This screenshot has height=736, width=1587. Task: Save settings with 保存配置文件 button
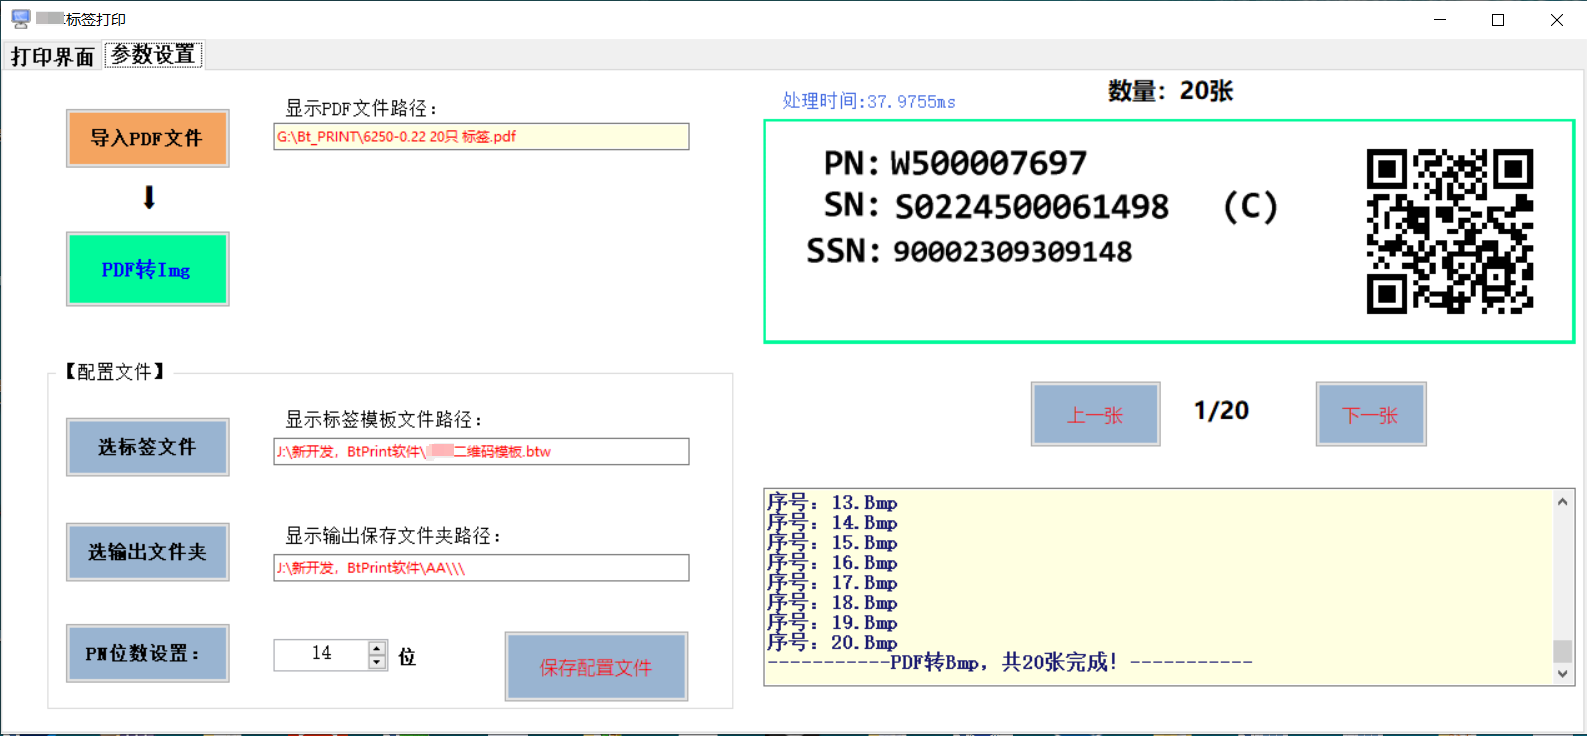[596, 667]
